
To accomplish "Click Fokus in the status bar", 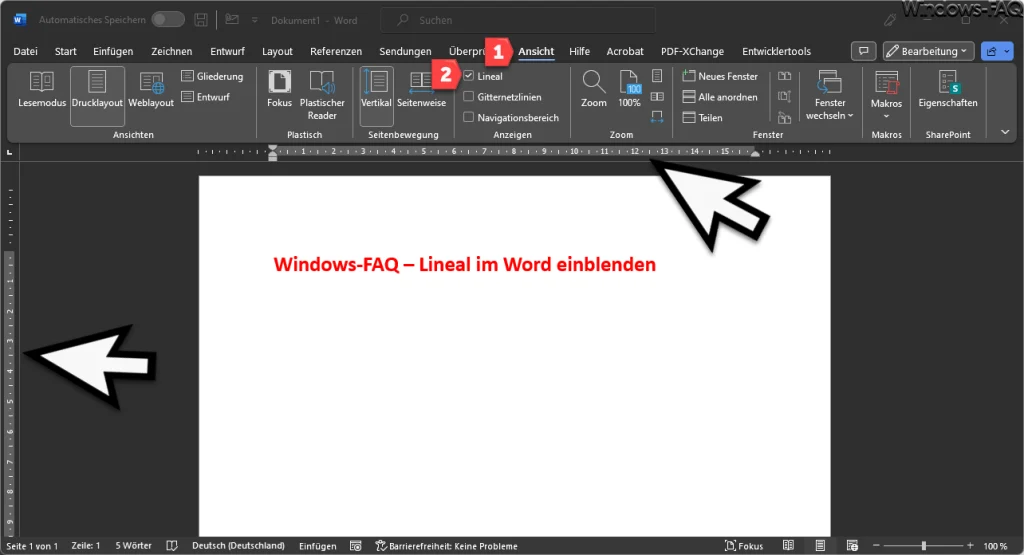I will click(744, 546).
